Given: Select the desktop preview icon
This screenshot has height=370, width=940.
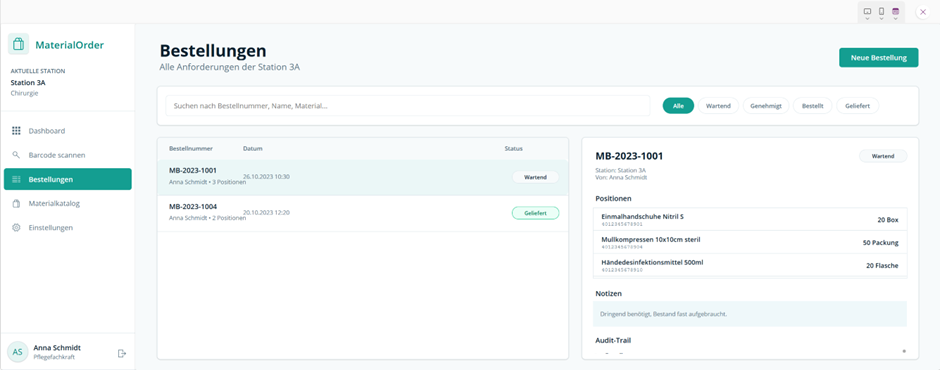Looking at the screenshot, I should 867,11.
